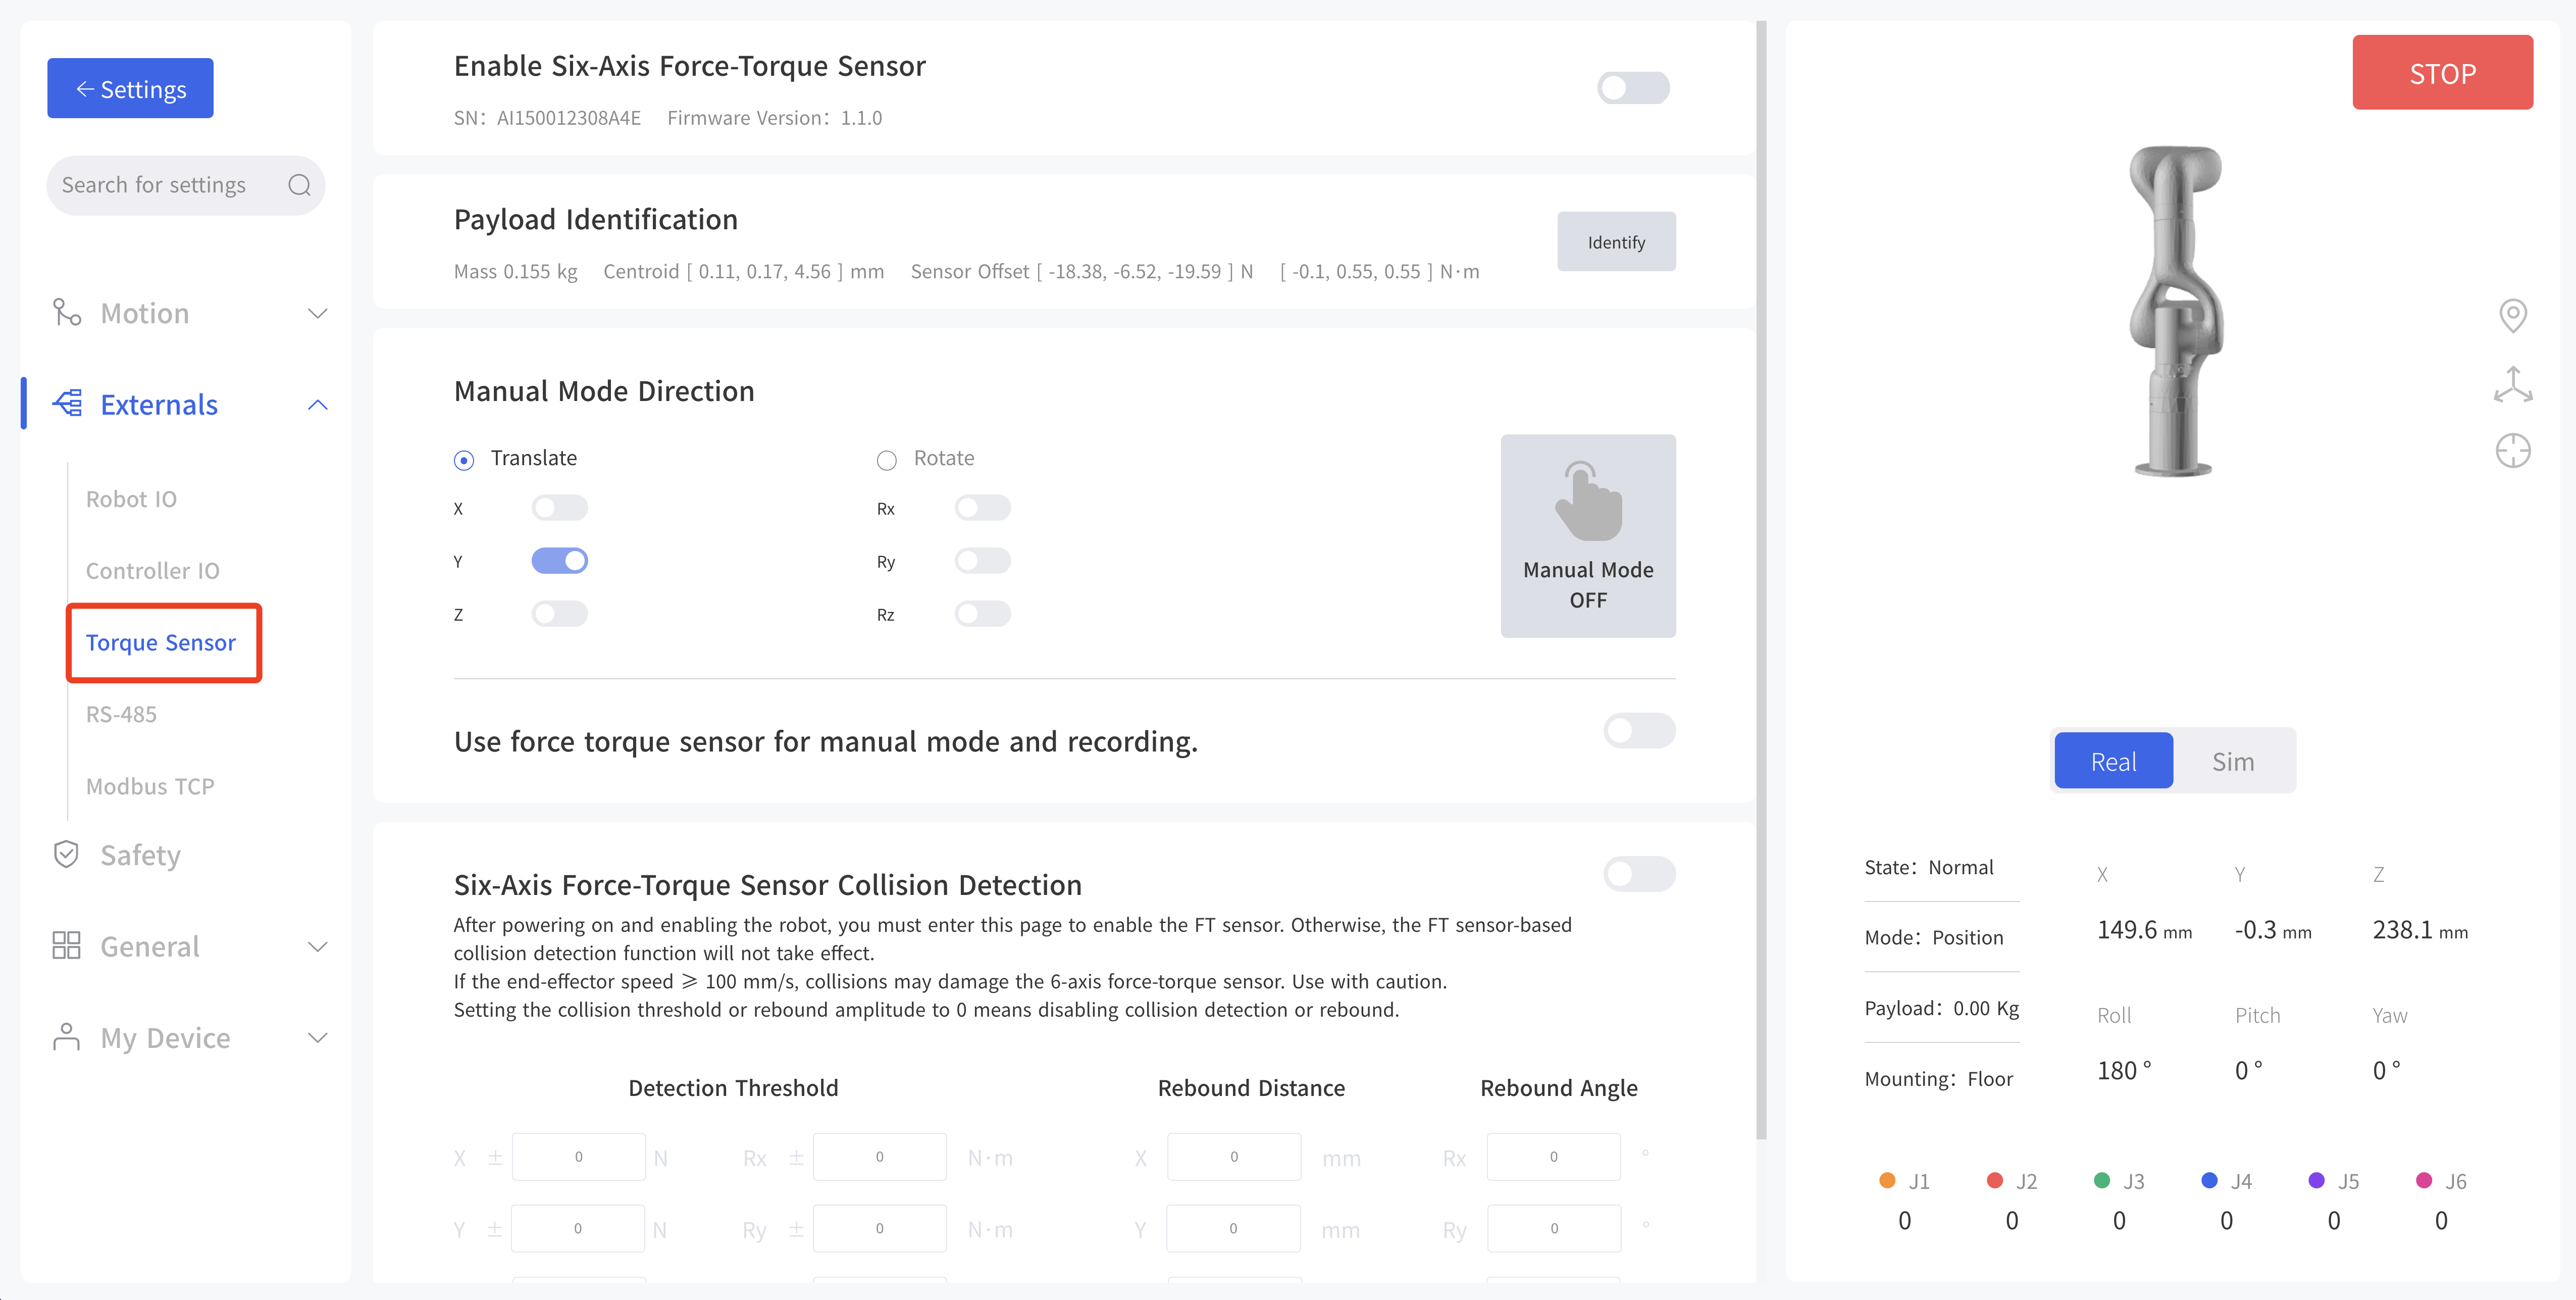Turn off the Y translate direction toggle

point(559,561)
